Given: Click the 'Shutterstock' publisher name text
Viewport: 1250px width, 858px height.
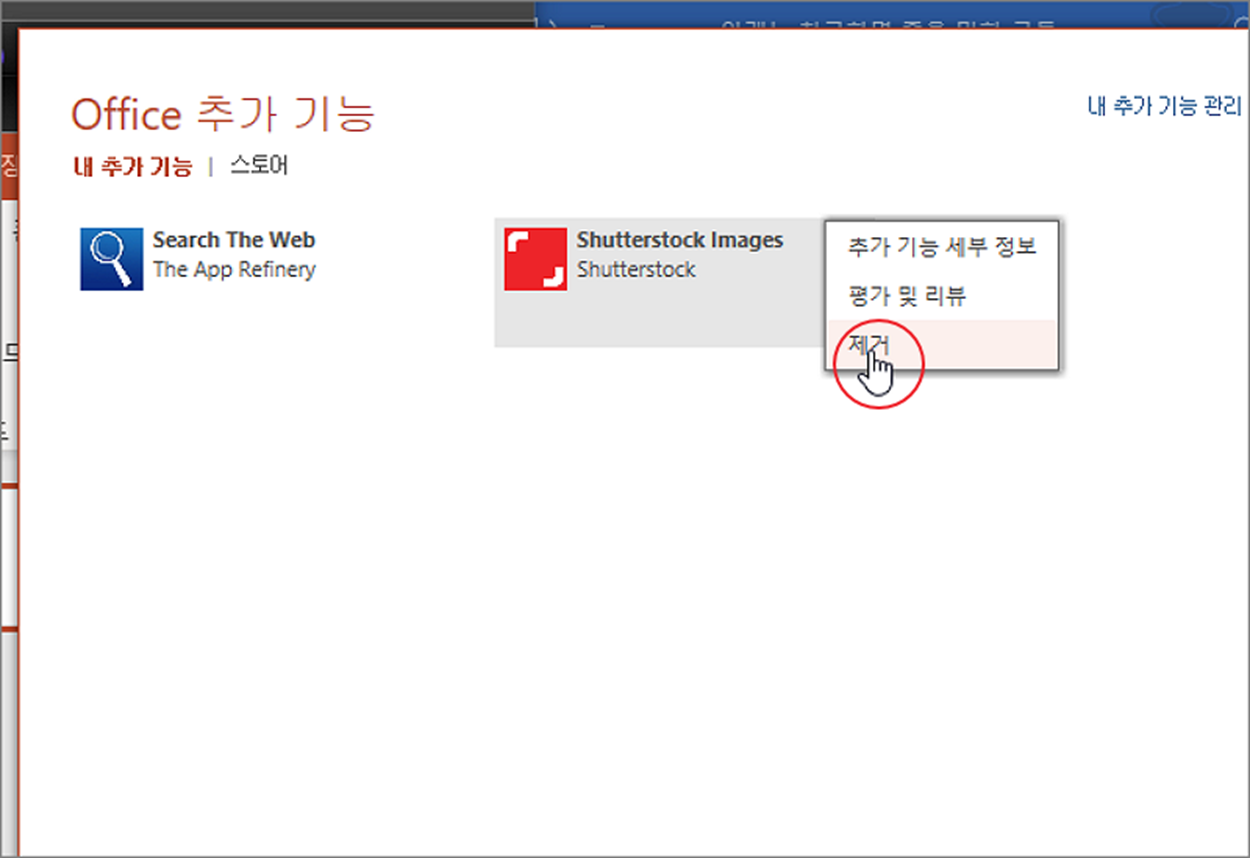Looking at the screenshot, I should click(636, 270).
